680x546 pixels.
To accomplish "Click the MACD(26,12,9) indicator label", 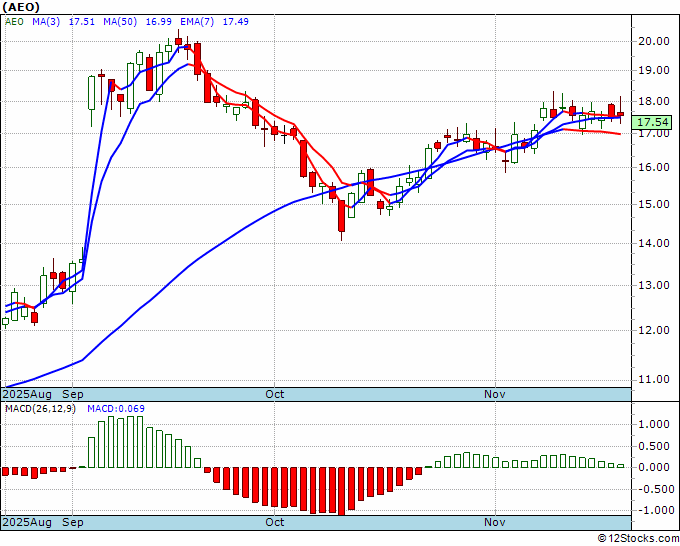I will (x=40, y=409).
